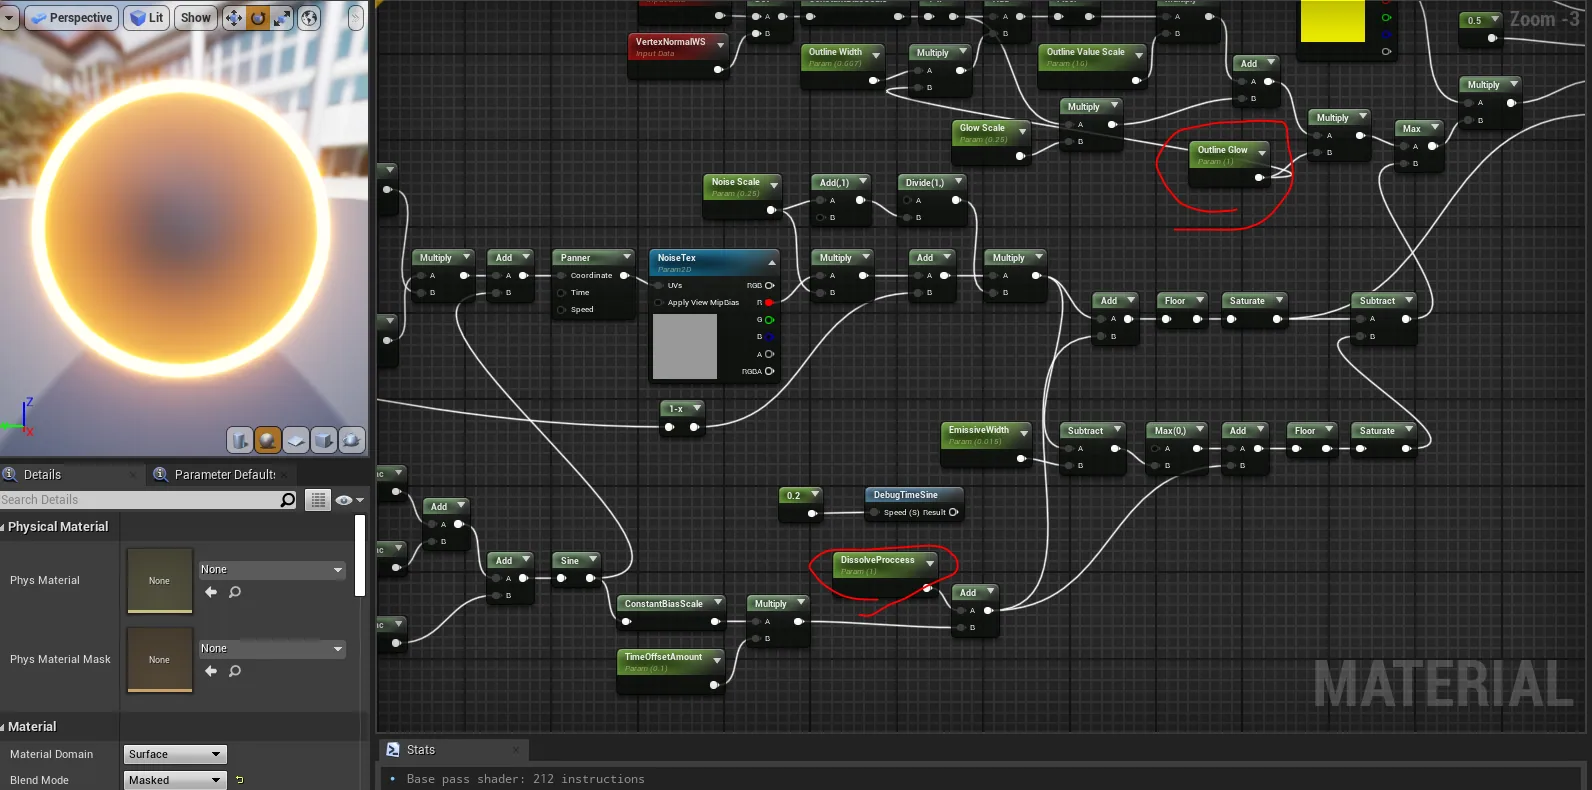Select the scale mode icon in viewport

[283, 18]
